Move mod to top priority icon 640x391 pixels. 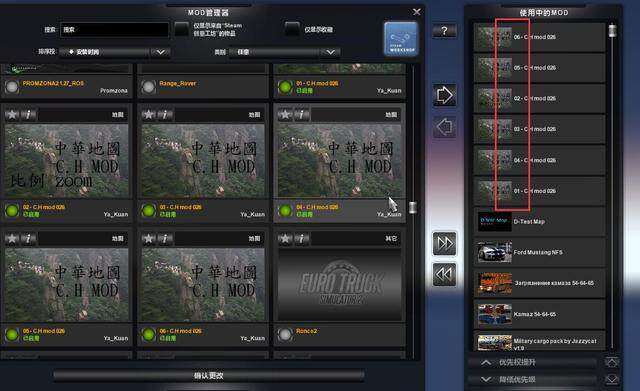[611, 362]
